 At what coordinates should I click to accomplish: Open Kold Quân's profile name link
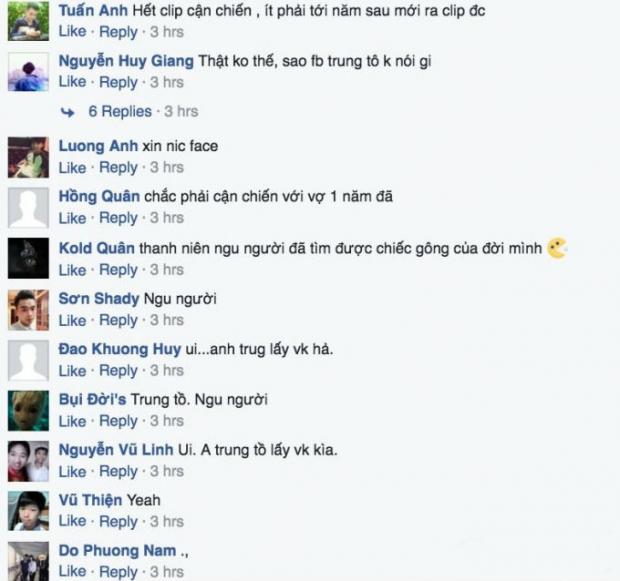tap(96, 248)
